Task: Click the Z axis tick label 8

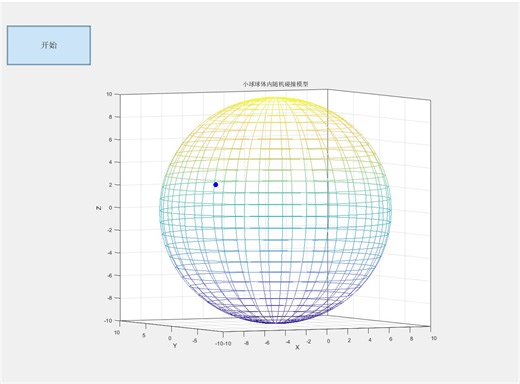Action: (110, 117)
